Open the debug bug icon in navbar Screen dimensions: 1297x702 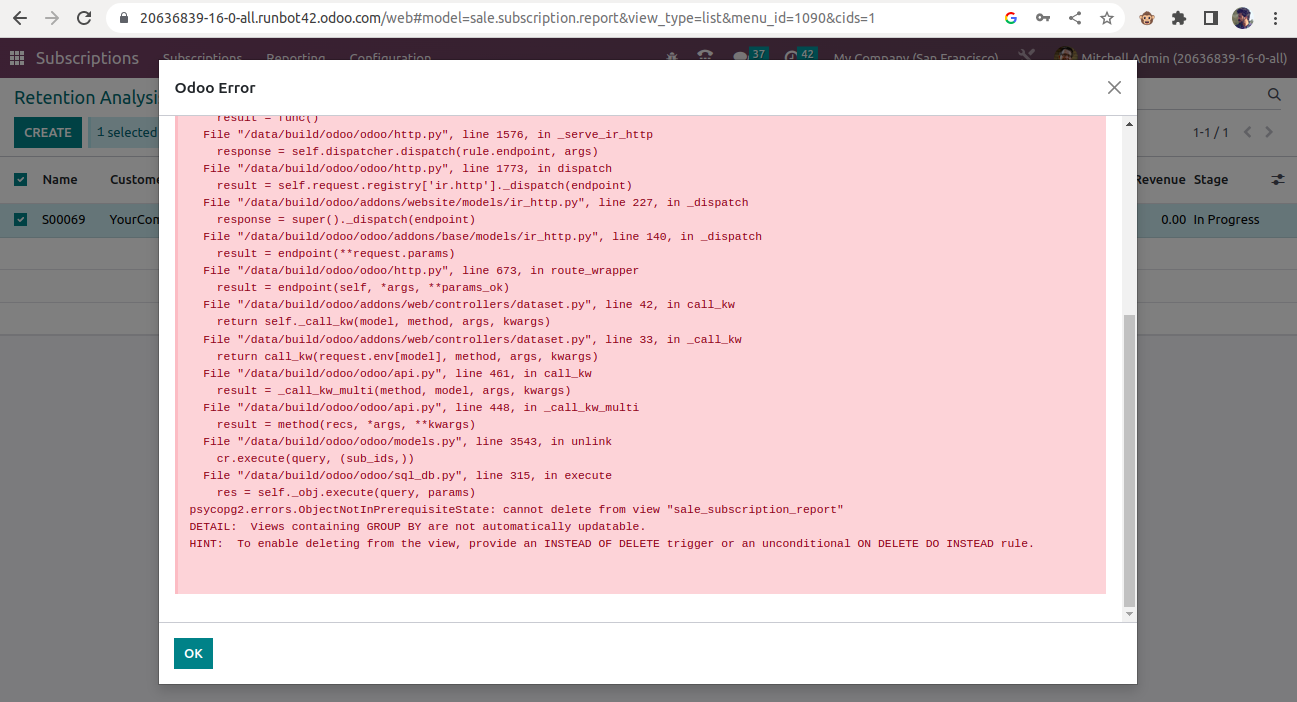671,57
